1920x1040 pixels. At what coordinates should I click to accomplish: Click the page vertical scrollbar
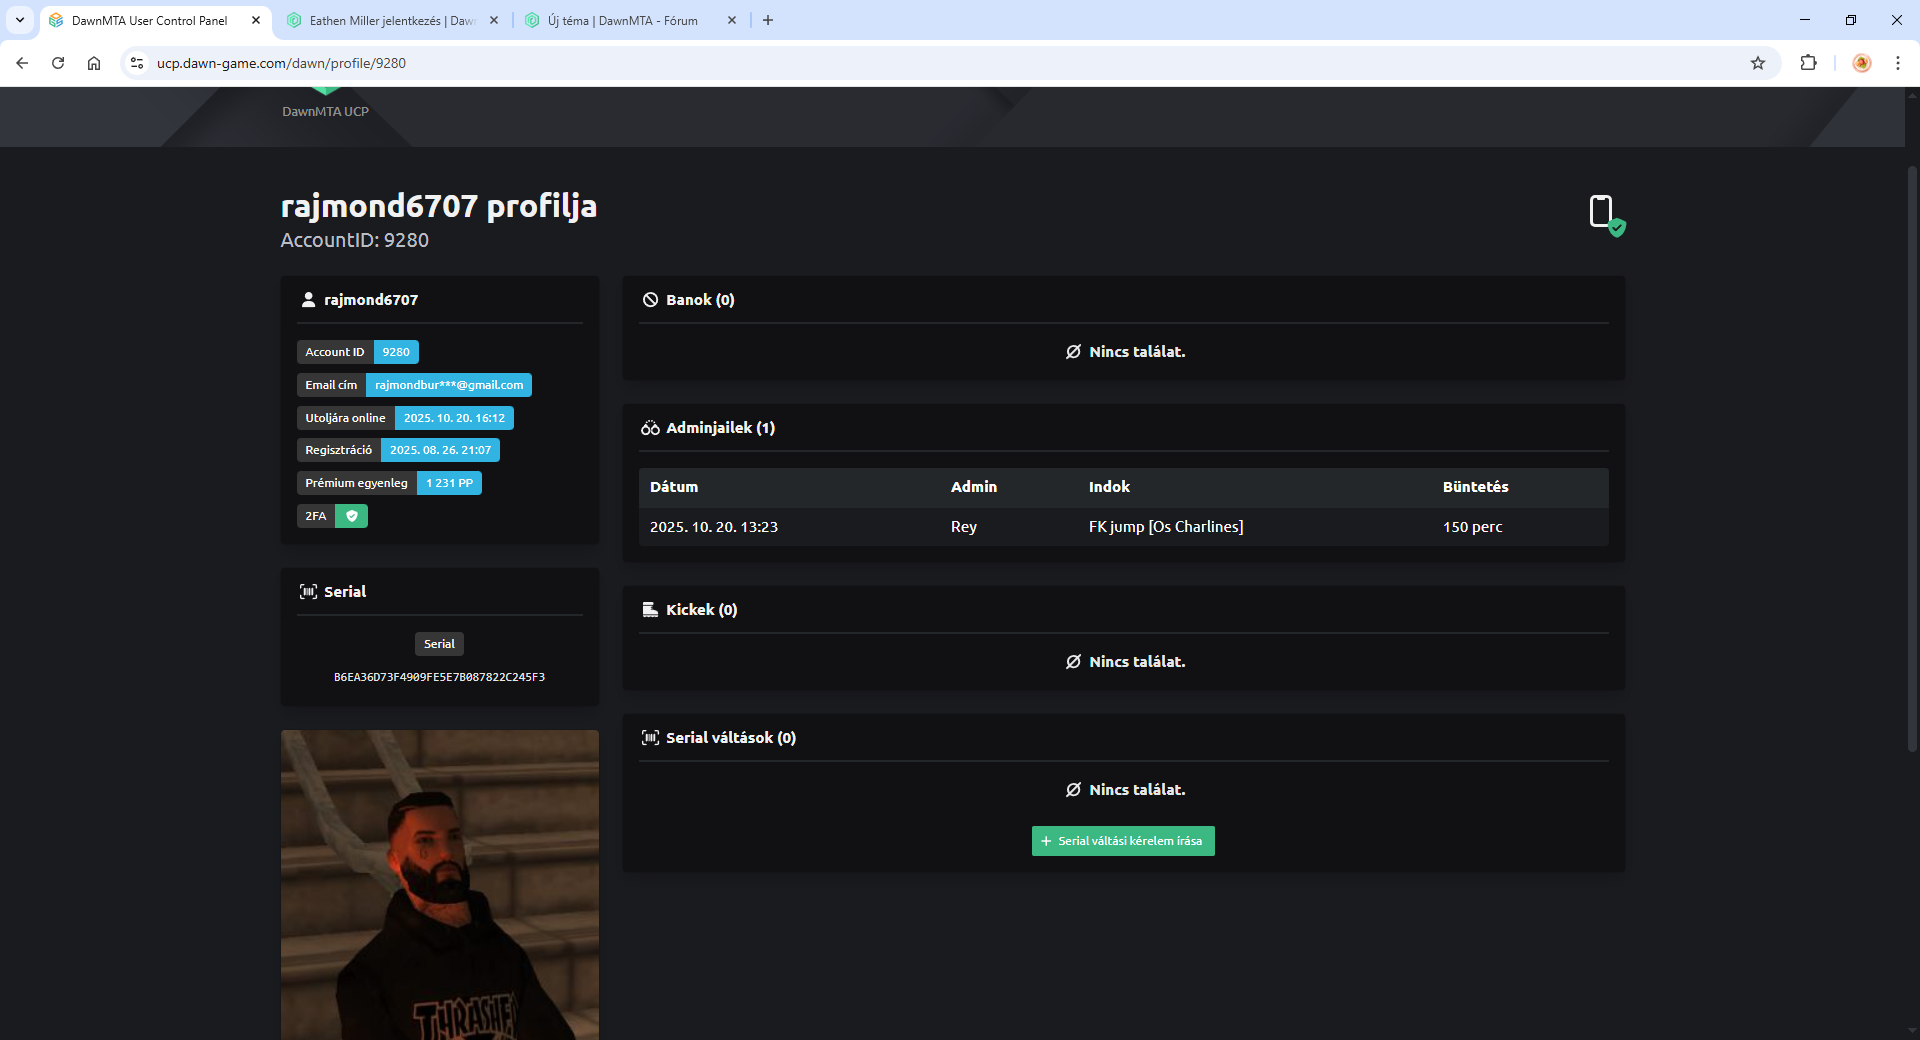tap(1912, 460)
